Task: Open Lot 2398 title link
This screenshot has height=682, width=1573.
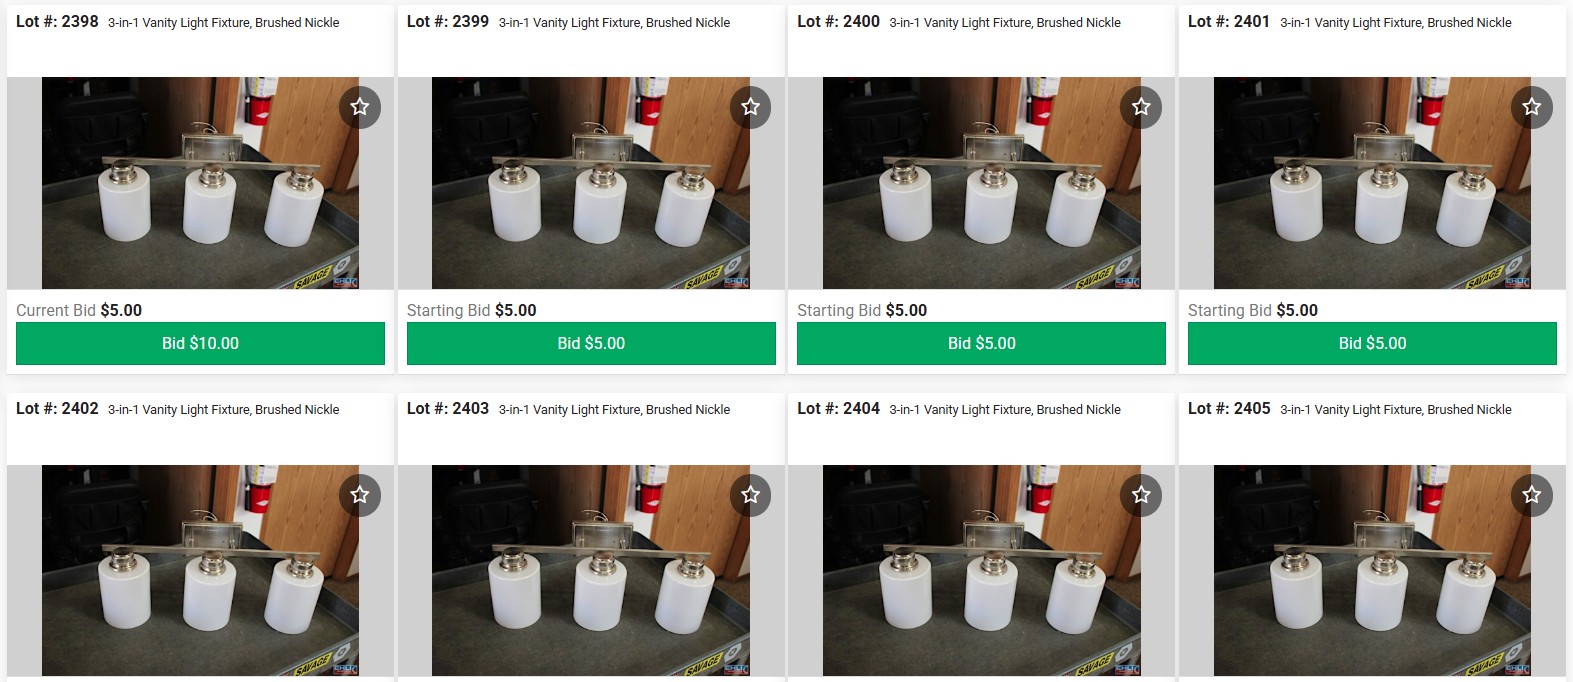Action: point(224,22)
